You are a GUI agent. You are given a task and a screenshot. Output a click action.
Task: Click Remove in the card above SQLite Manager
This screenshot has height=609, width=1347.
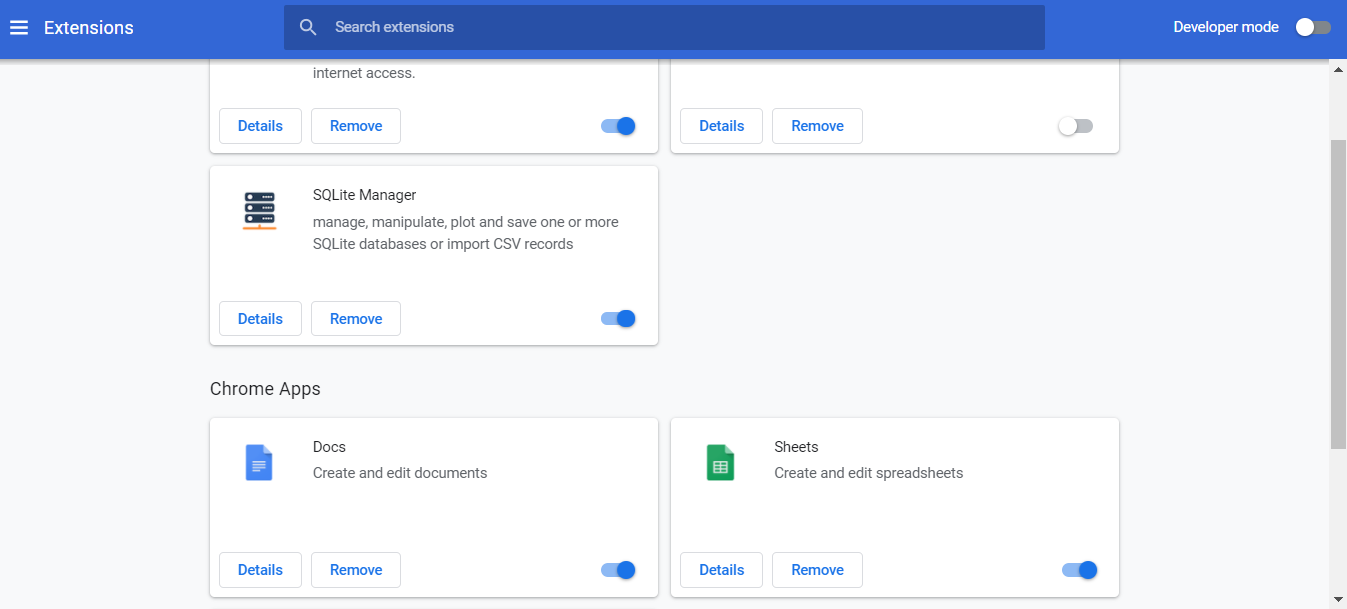coord(356,126)
